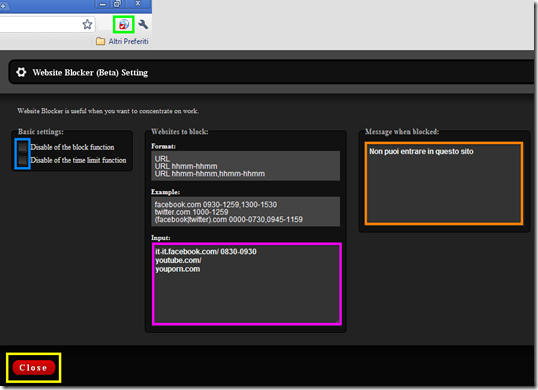Click the it-it.facebook.com/ 0830-0930 entry
The height and width of the screenshot is (390, 538).
(x=206, y=252)
